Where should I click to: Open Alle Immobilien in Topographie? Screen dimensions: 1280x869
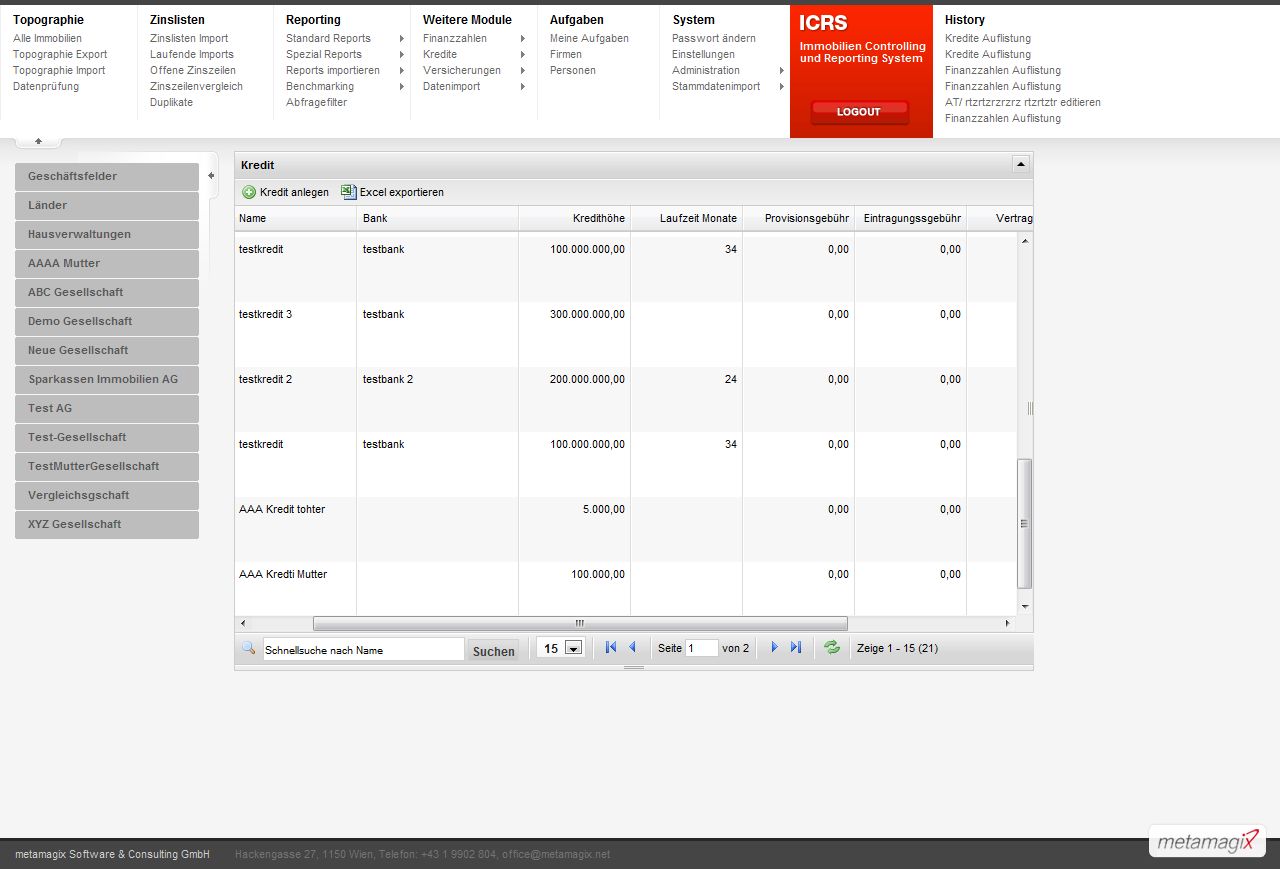click(47, 39)
